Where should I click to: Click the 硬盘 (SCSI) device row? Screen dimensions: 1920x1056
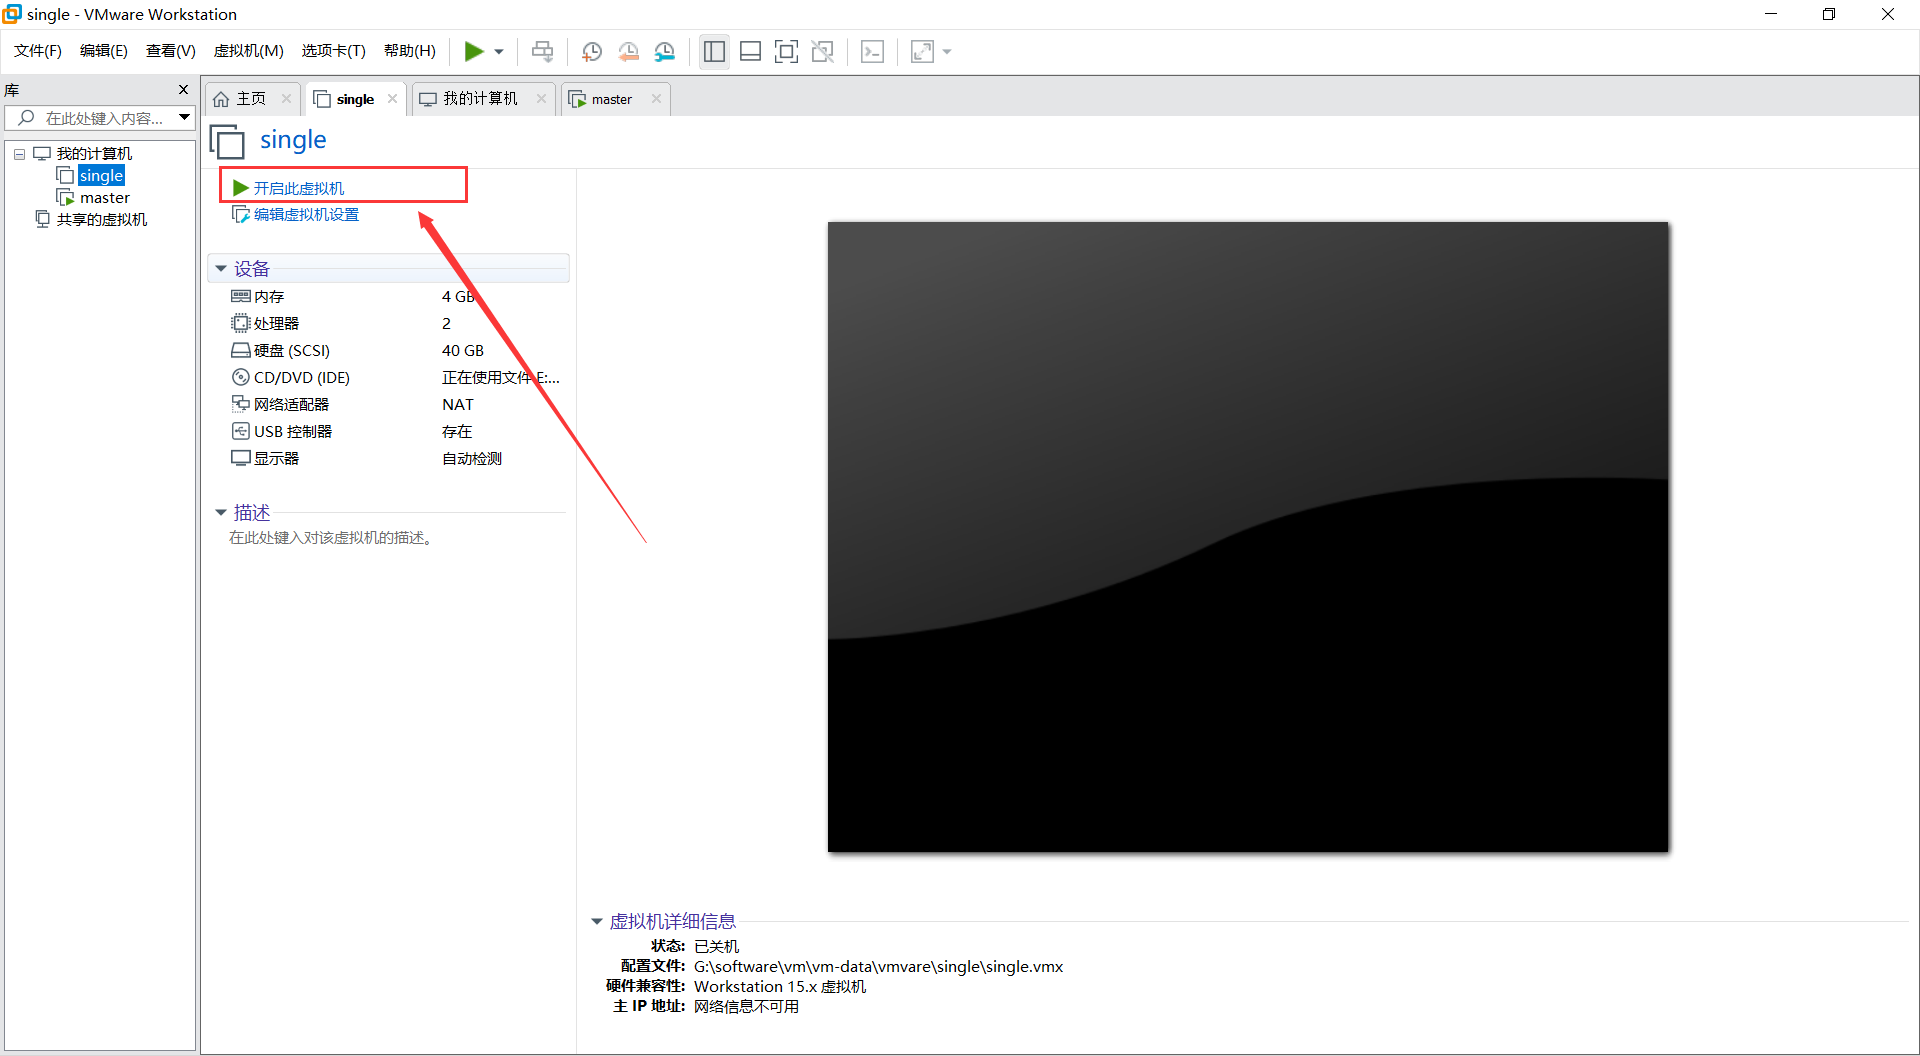(x=389, y=351)
